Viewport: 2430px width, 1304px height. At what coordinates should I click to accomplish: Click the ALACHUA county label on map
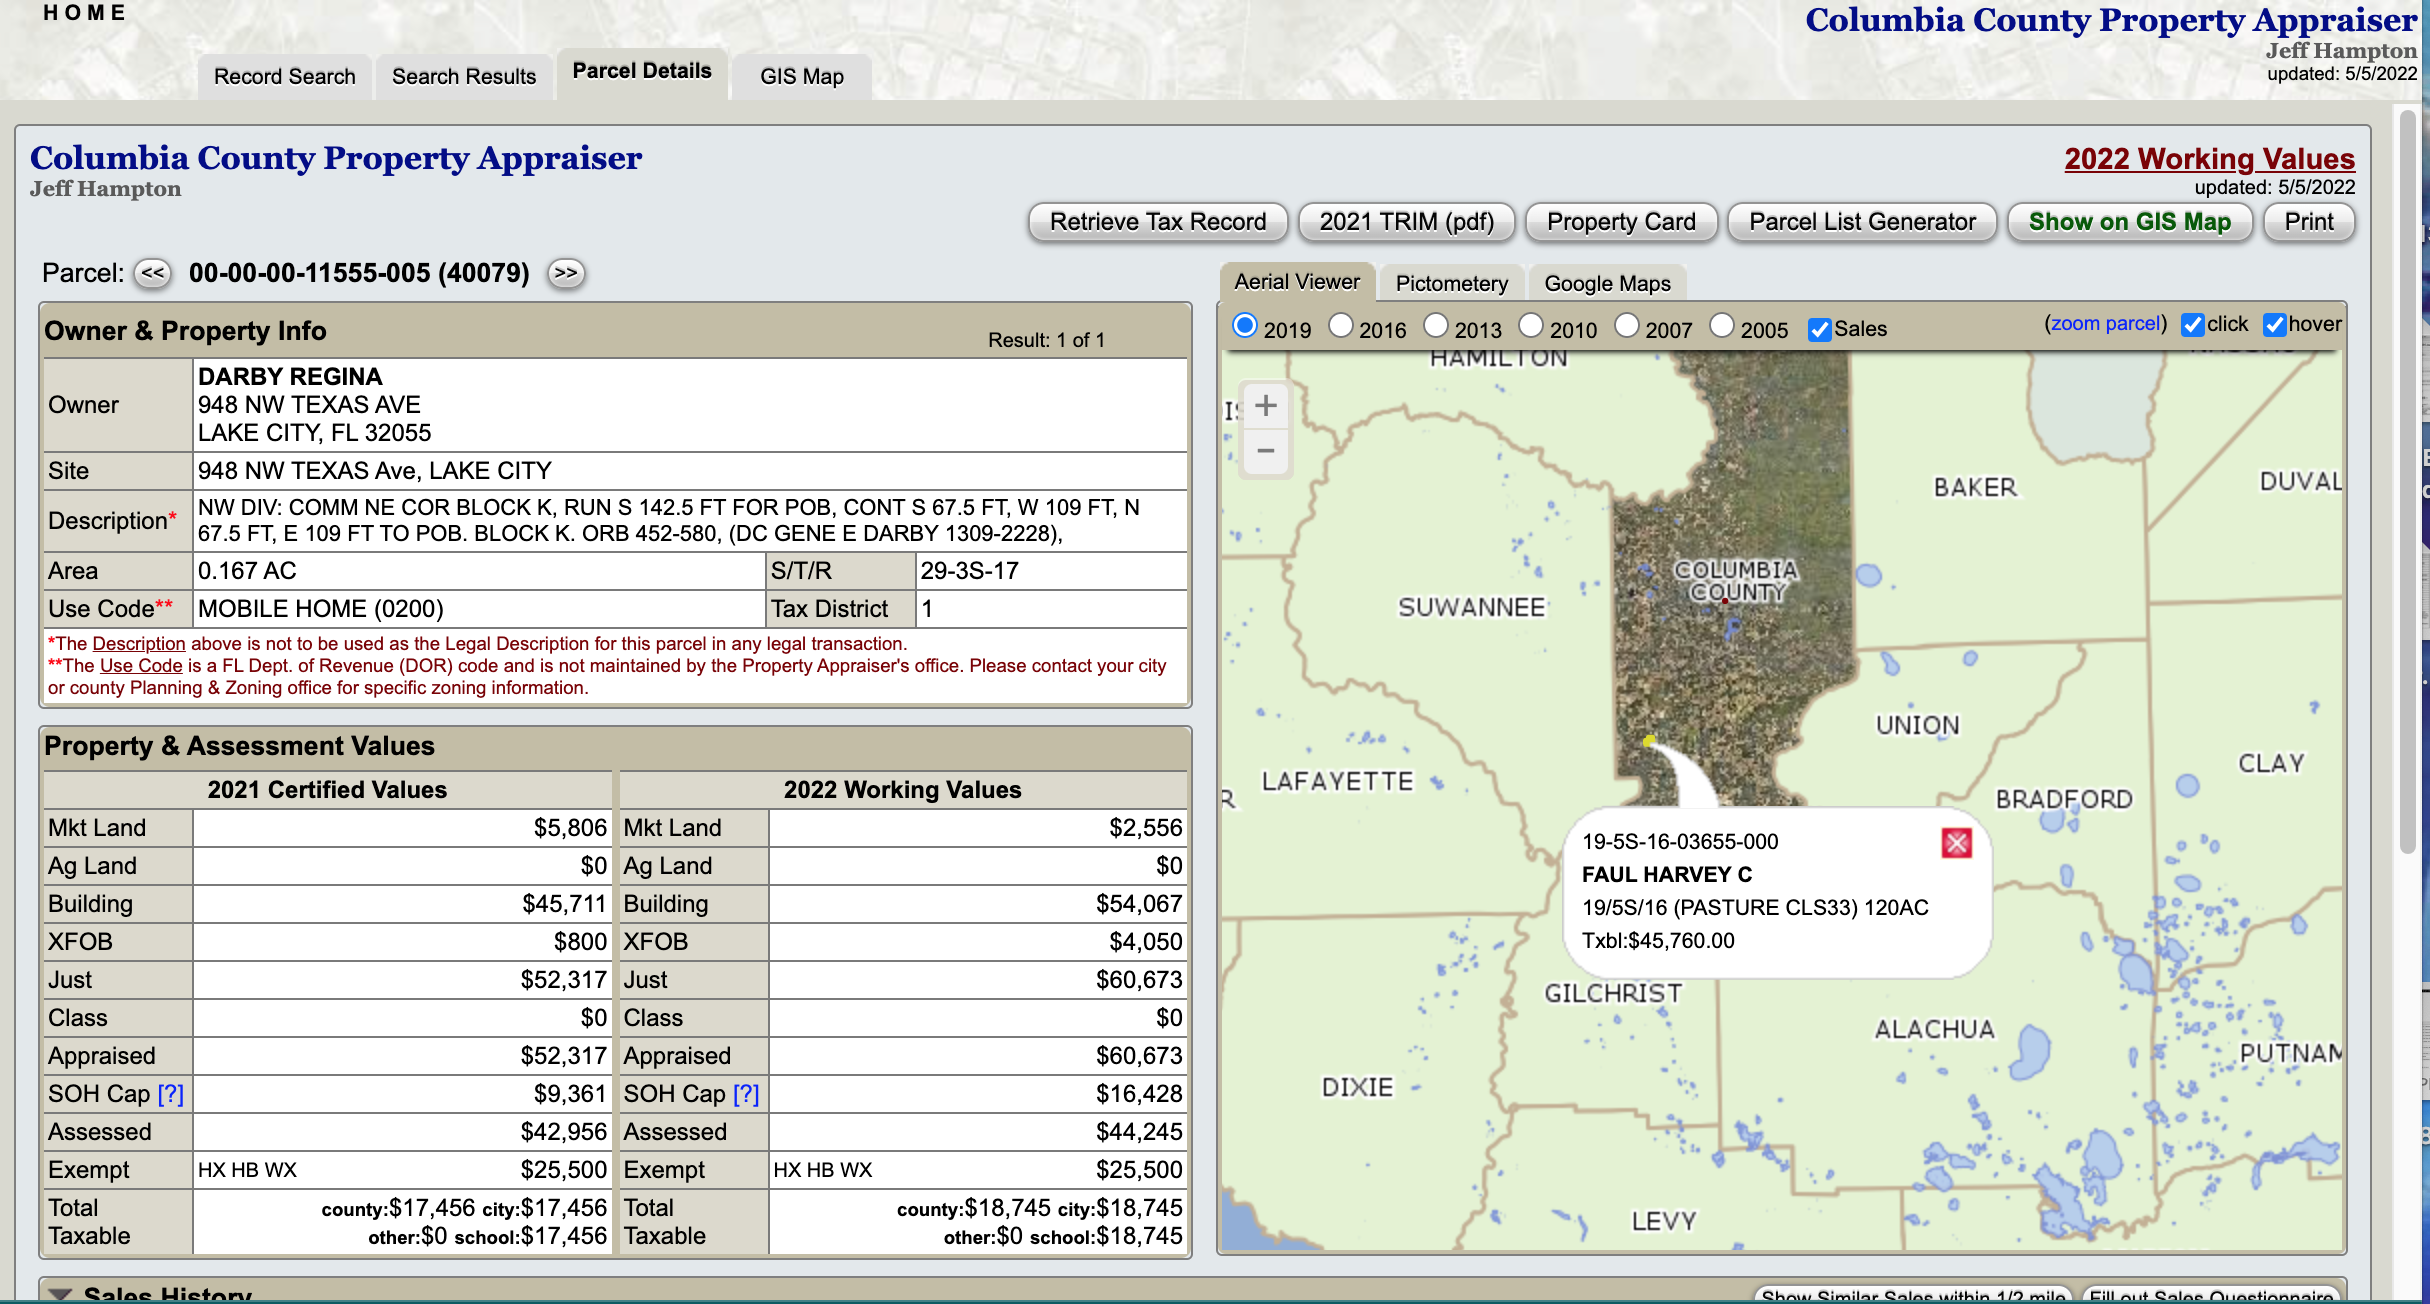(x=1934, y=1029)
